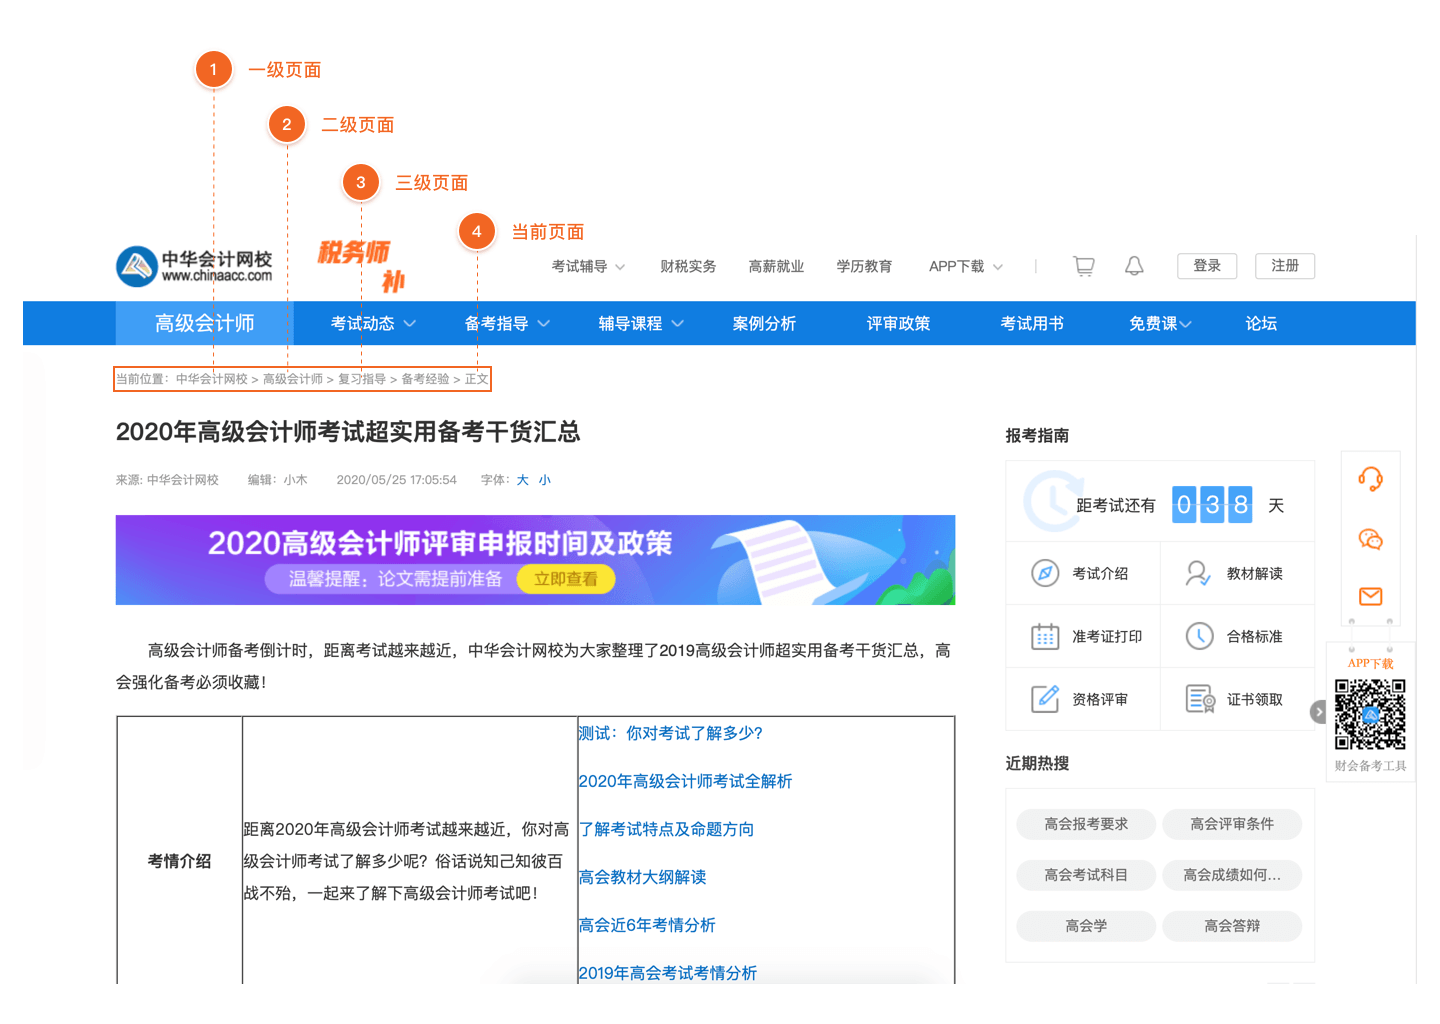Expand the APP下载 dropdown
1440x1024 pixels.
965,266
